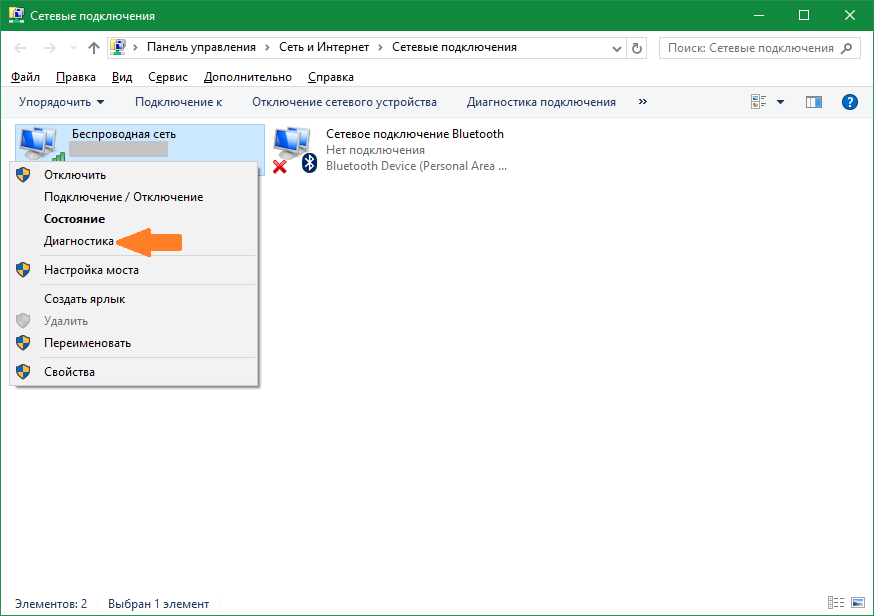Click the Up one level arrow
Viewport: 874px width, 616px height.
pyautogui.click(x=94, y=48)
